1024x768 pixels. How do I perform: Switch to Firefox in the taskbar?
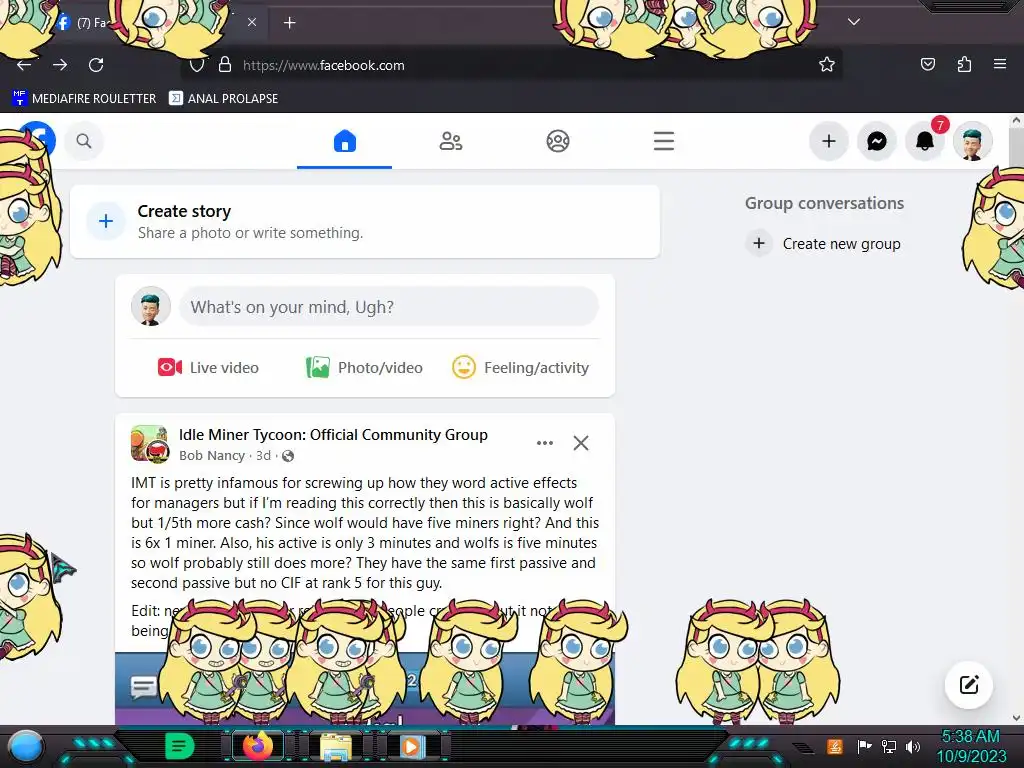point(258,746)
